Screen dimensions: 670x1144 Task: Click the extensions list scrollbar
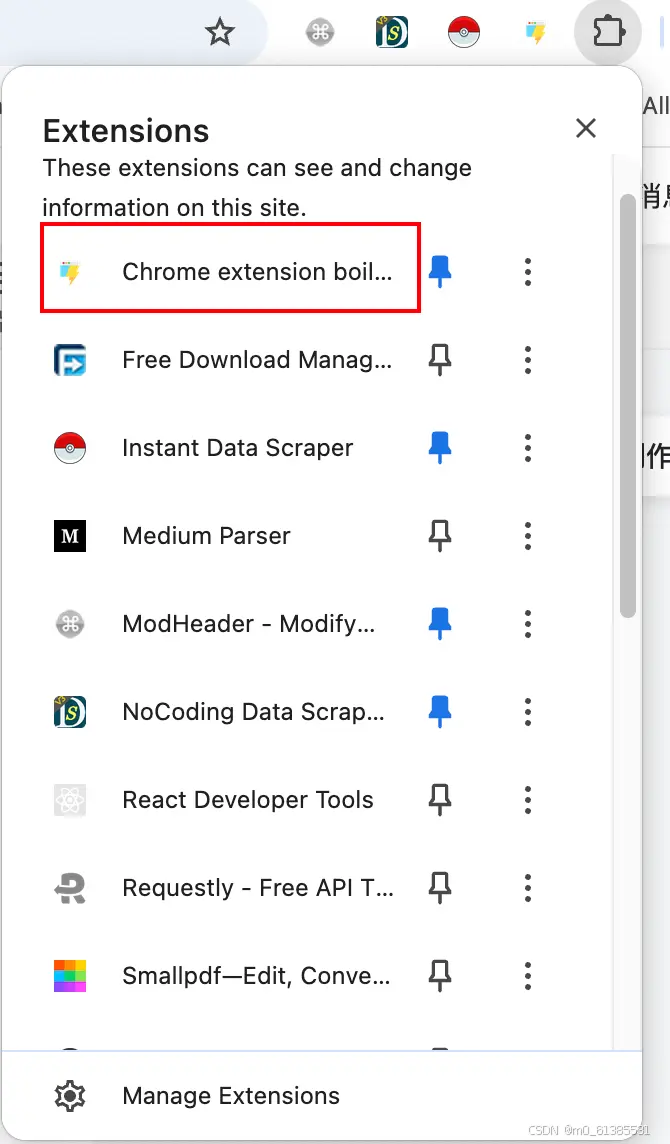628,400
